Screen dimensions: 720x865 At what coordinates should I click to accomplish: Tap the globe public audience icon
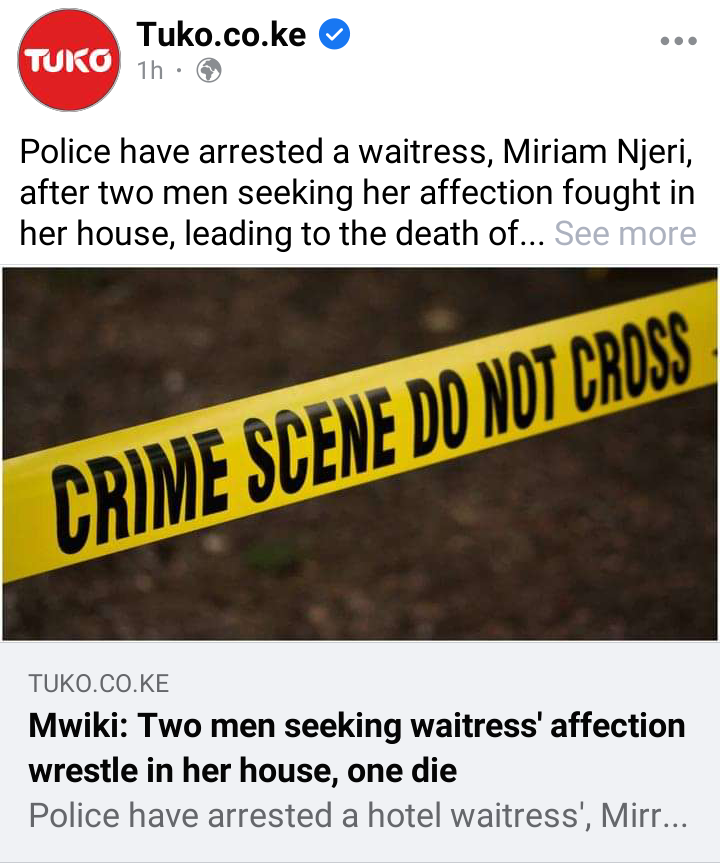(209, 71)
